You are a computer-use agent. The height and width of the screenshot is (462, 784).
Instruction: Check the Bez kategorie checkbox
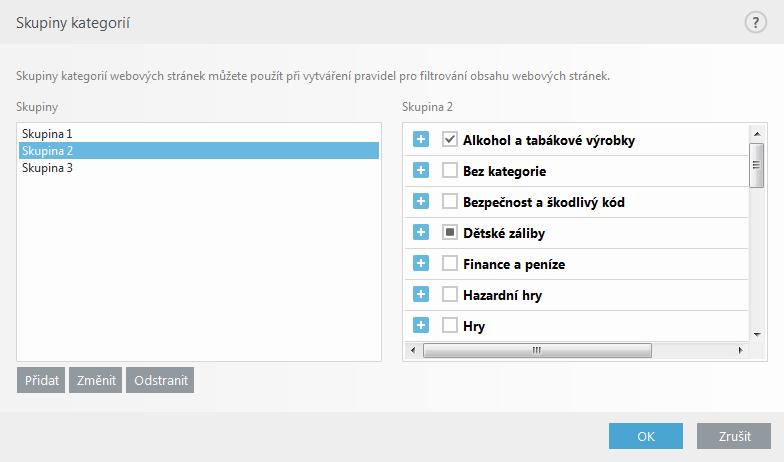click(450, 170)
